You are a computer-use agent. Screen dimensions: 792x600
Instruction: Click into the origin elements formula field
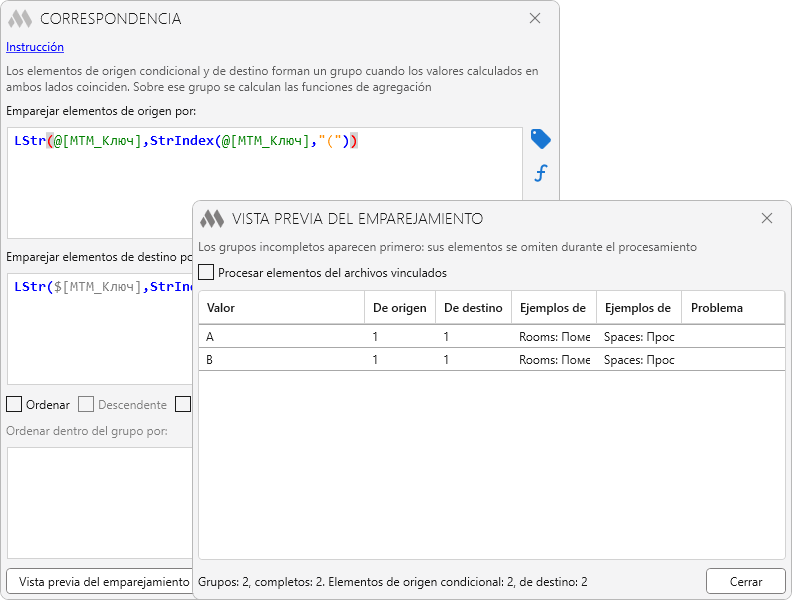(265, 182)
